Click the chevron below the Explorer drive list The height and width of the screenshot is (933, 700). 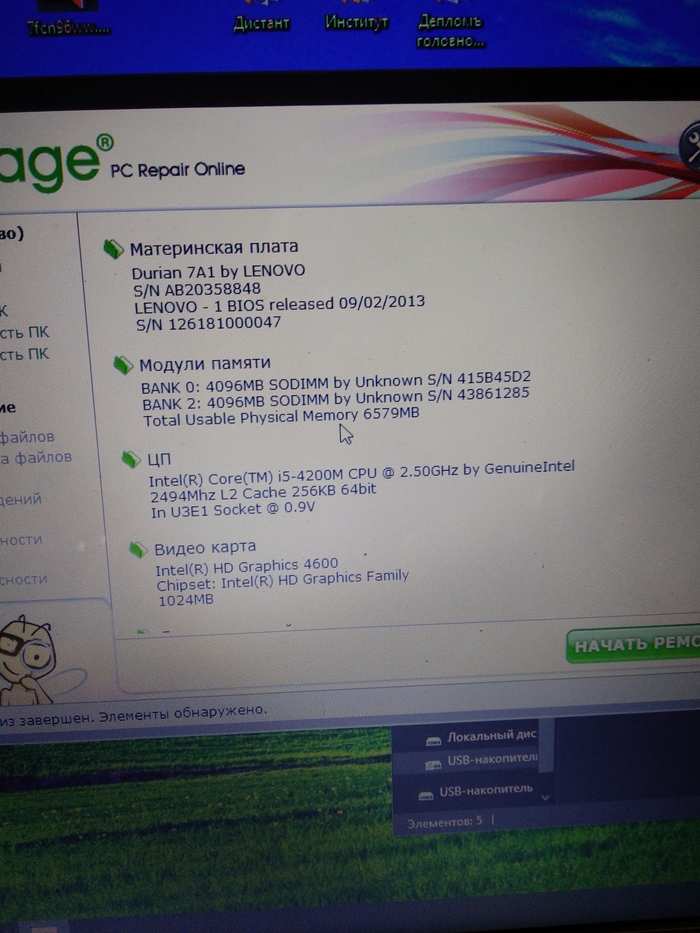coord(545,798)
